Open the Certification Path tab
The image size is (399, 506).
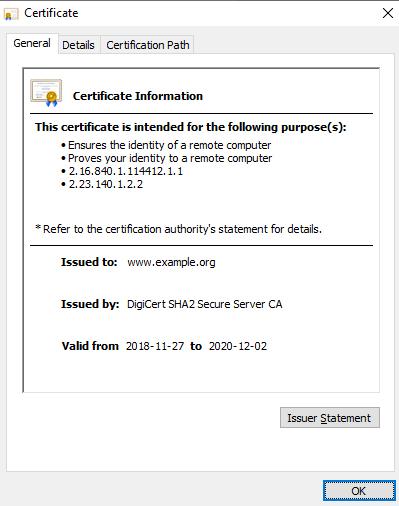pyautogui.click(x=148, y=45)
